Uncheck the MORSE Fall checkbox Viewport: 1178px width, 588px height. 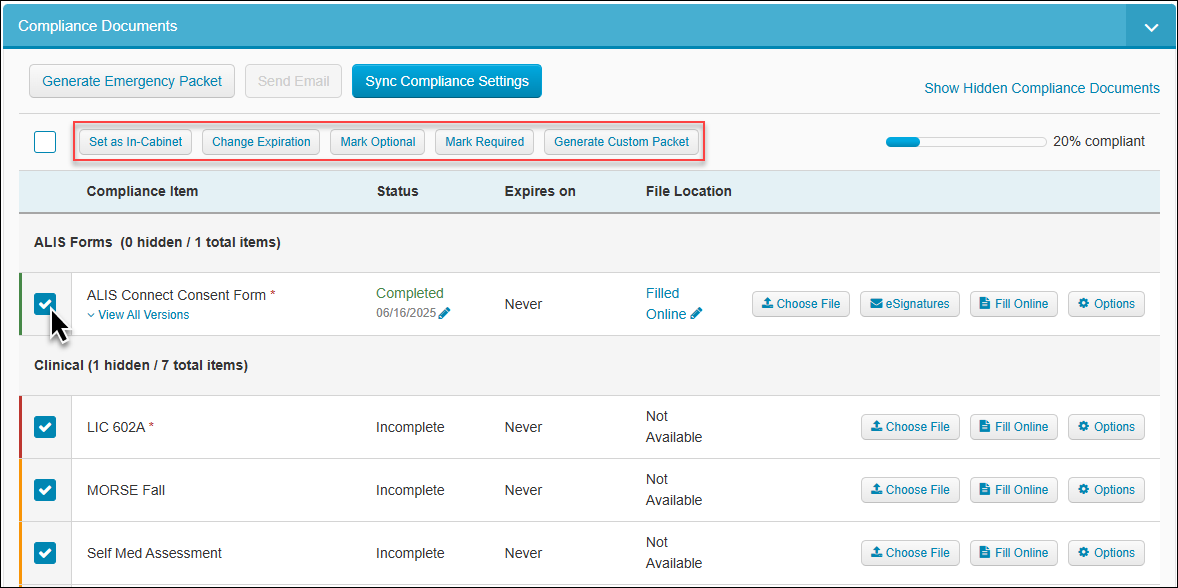pos(45,490)
